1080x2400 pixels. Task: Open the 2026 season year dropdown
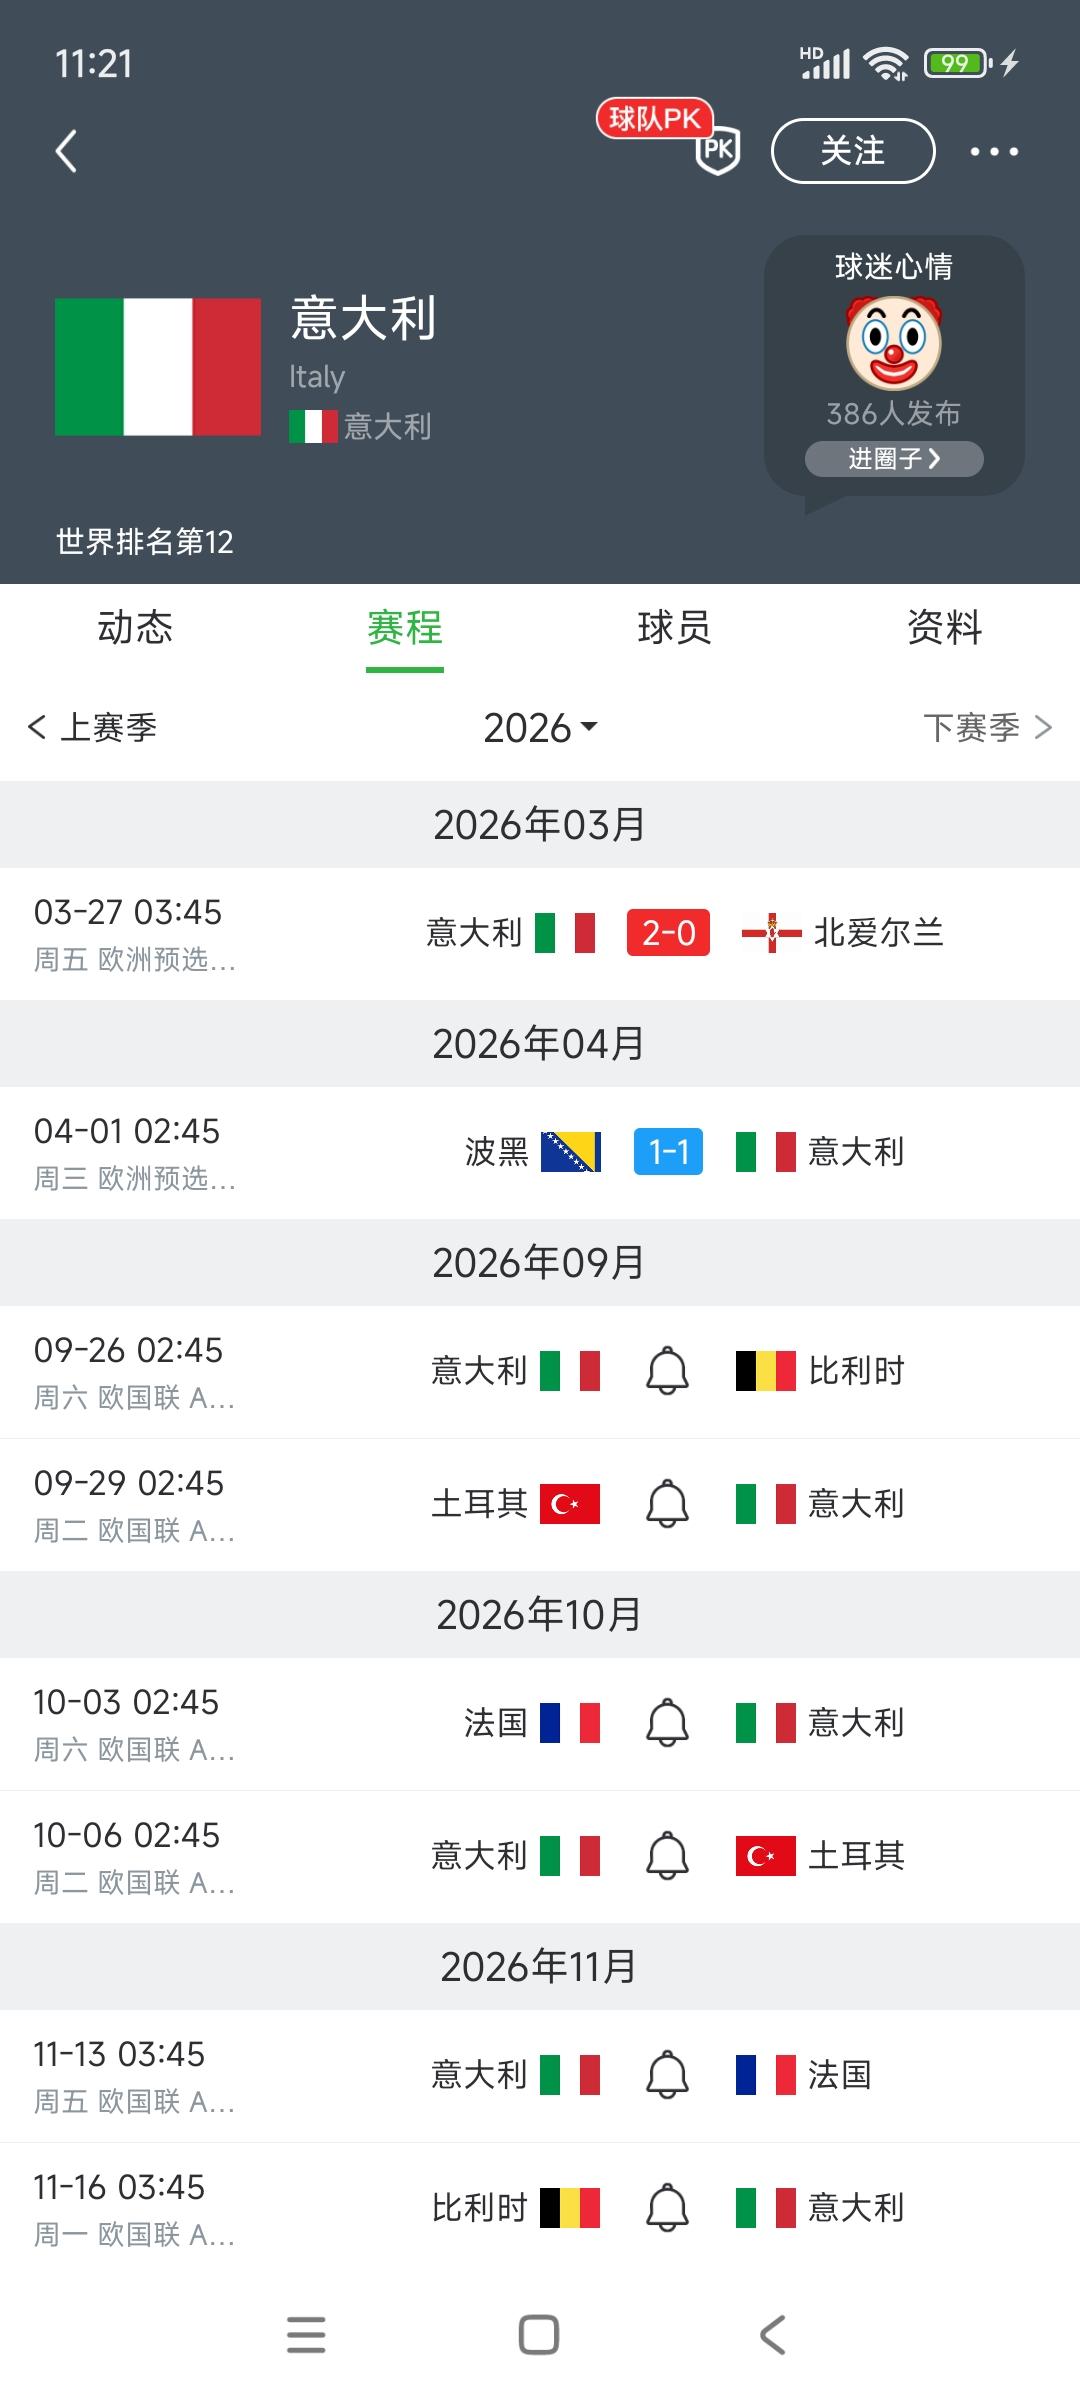pyautogui.click(x=540, y=728)
